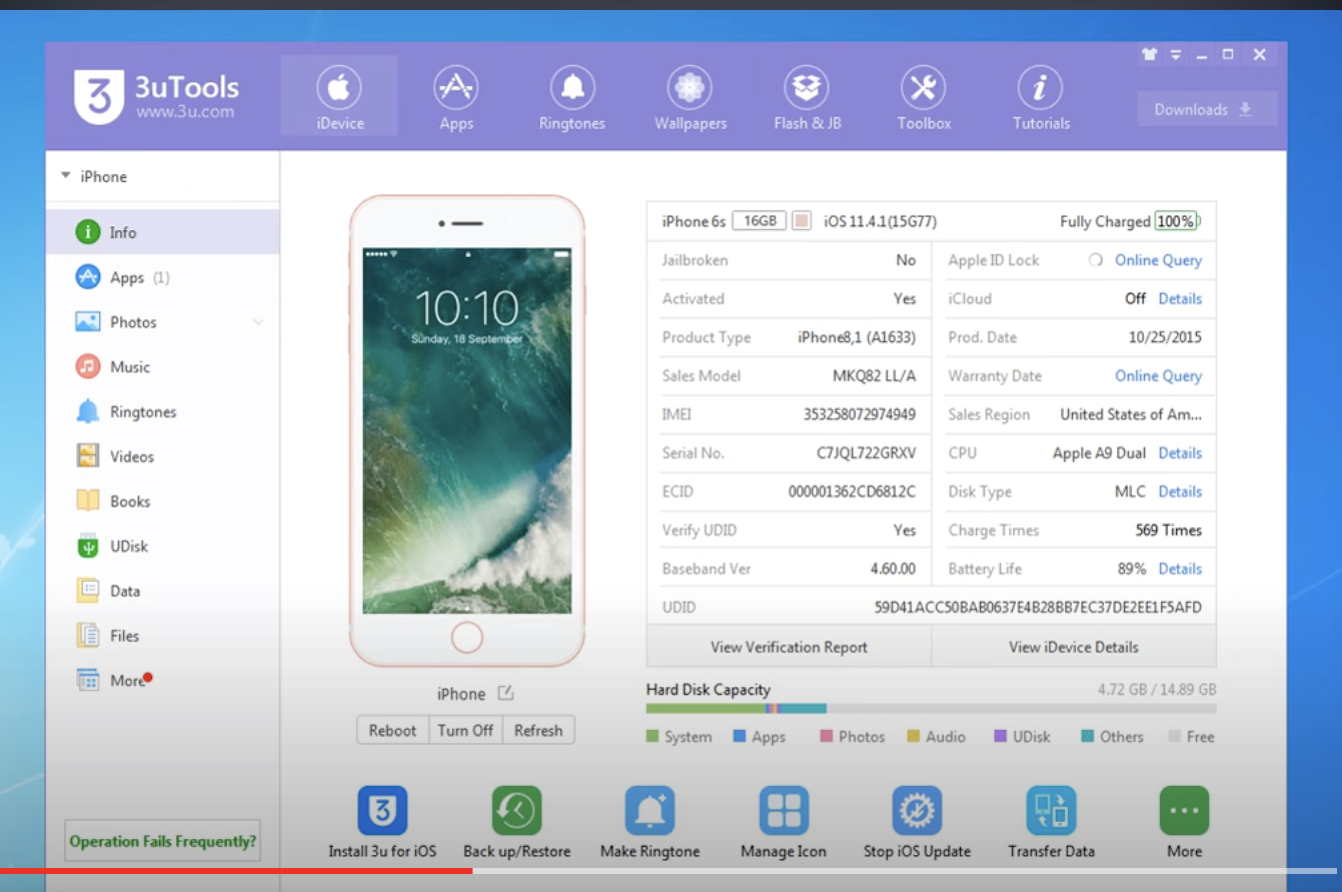Screen dimensions: 1342x892
Task: Click Apple ID Lock Online Query link
Action: [1158, 260]
